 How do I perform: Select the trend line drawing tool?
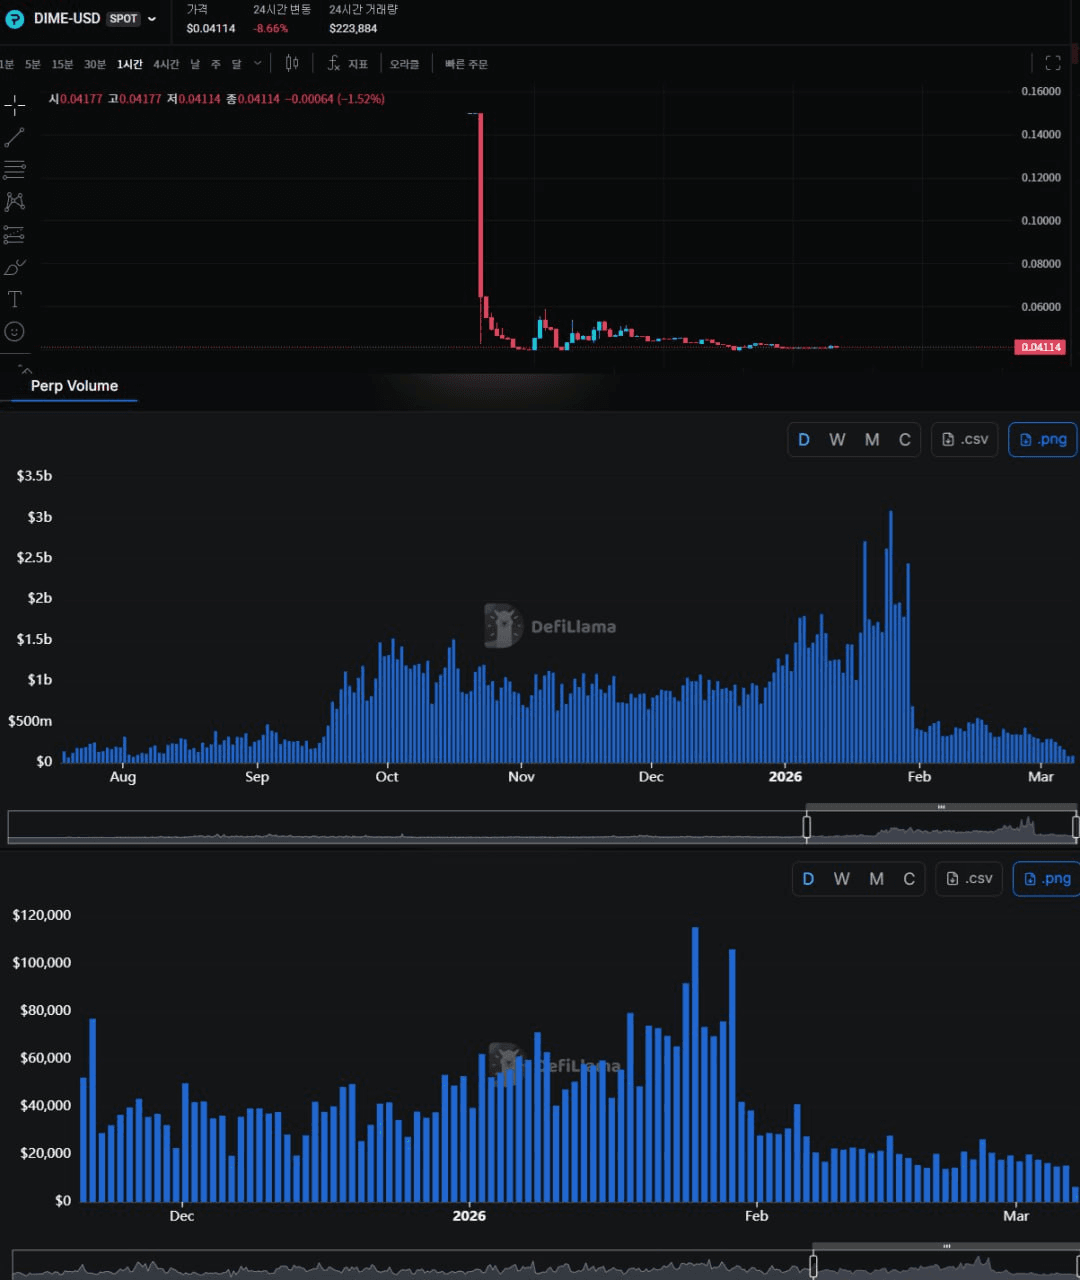coord(14,138)
